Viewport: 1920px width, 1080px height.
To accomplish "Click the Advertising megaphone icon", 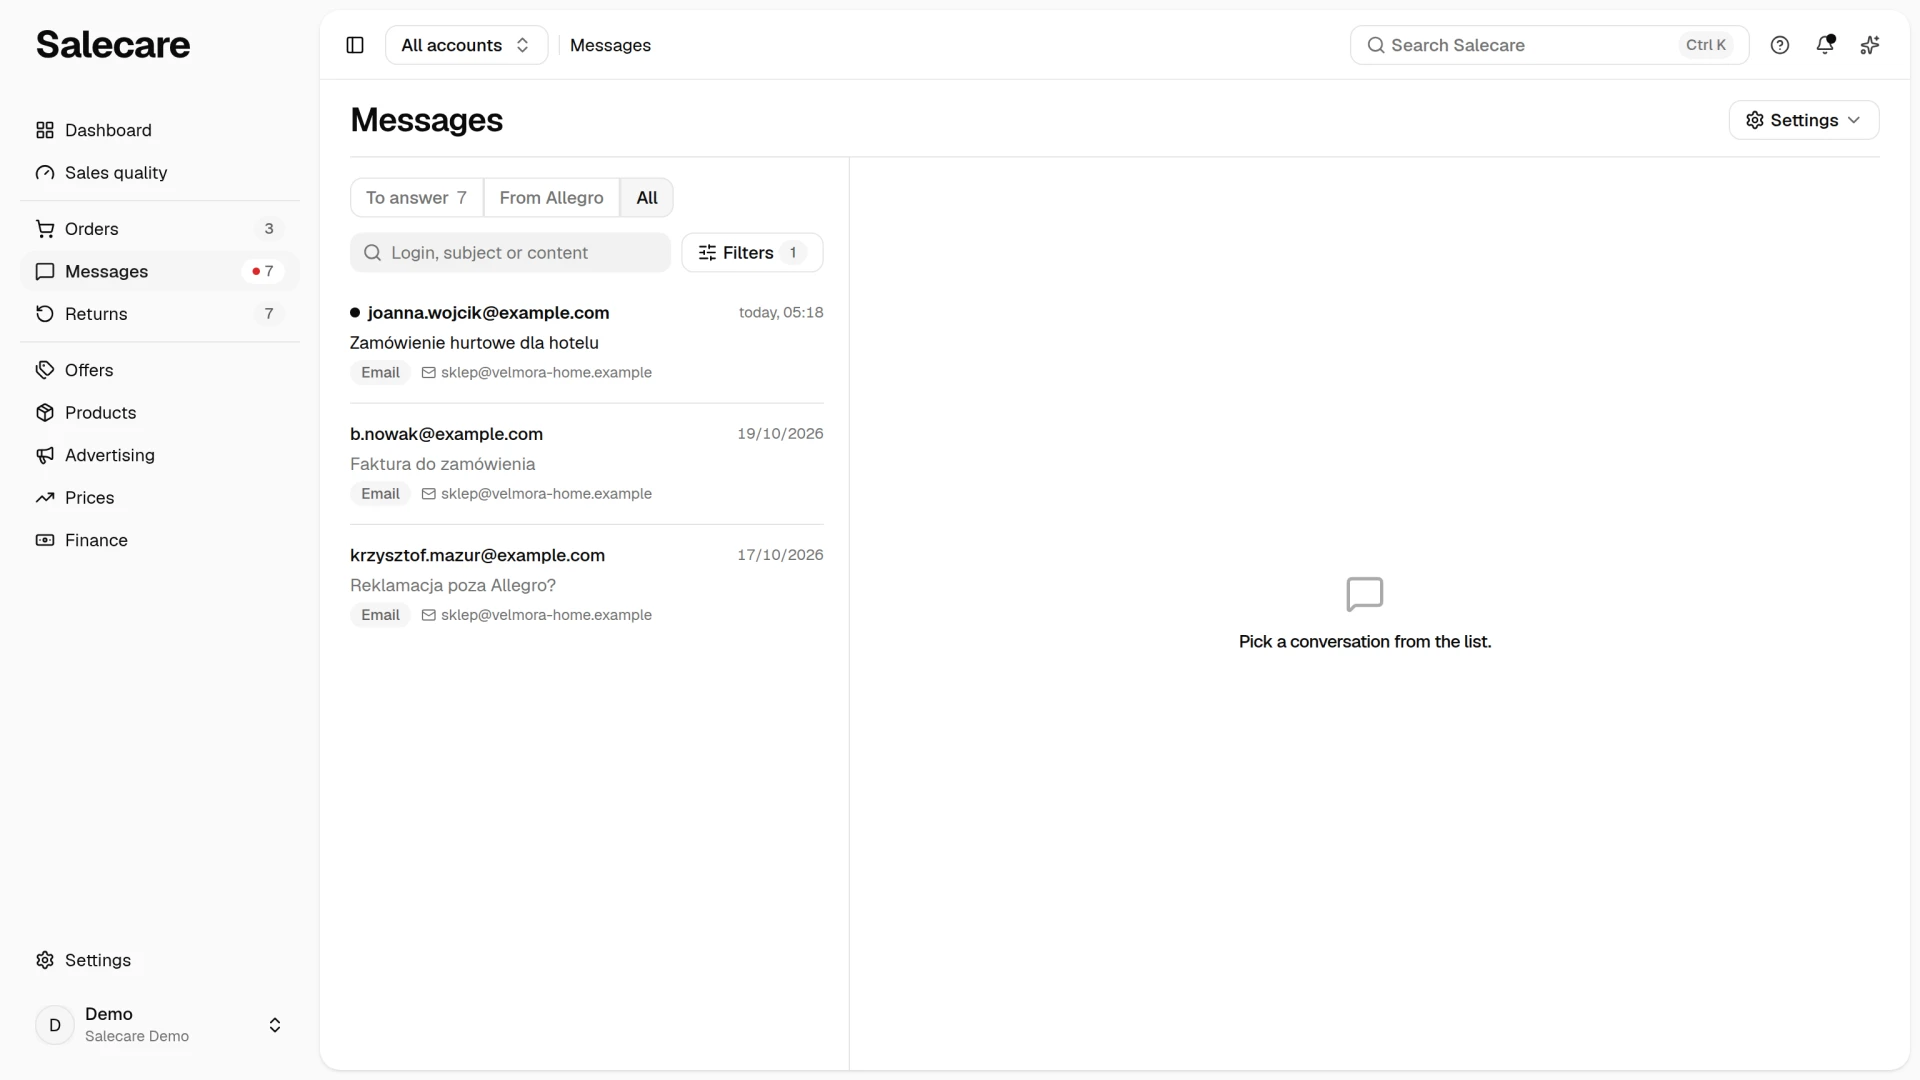I will pyautogui.click(x=45, y=455).
